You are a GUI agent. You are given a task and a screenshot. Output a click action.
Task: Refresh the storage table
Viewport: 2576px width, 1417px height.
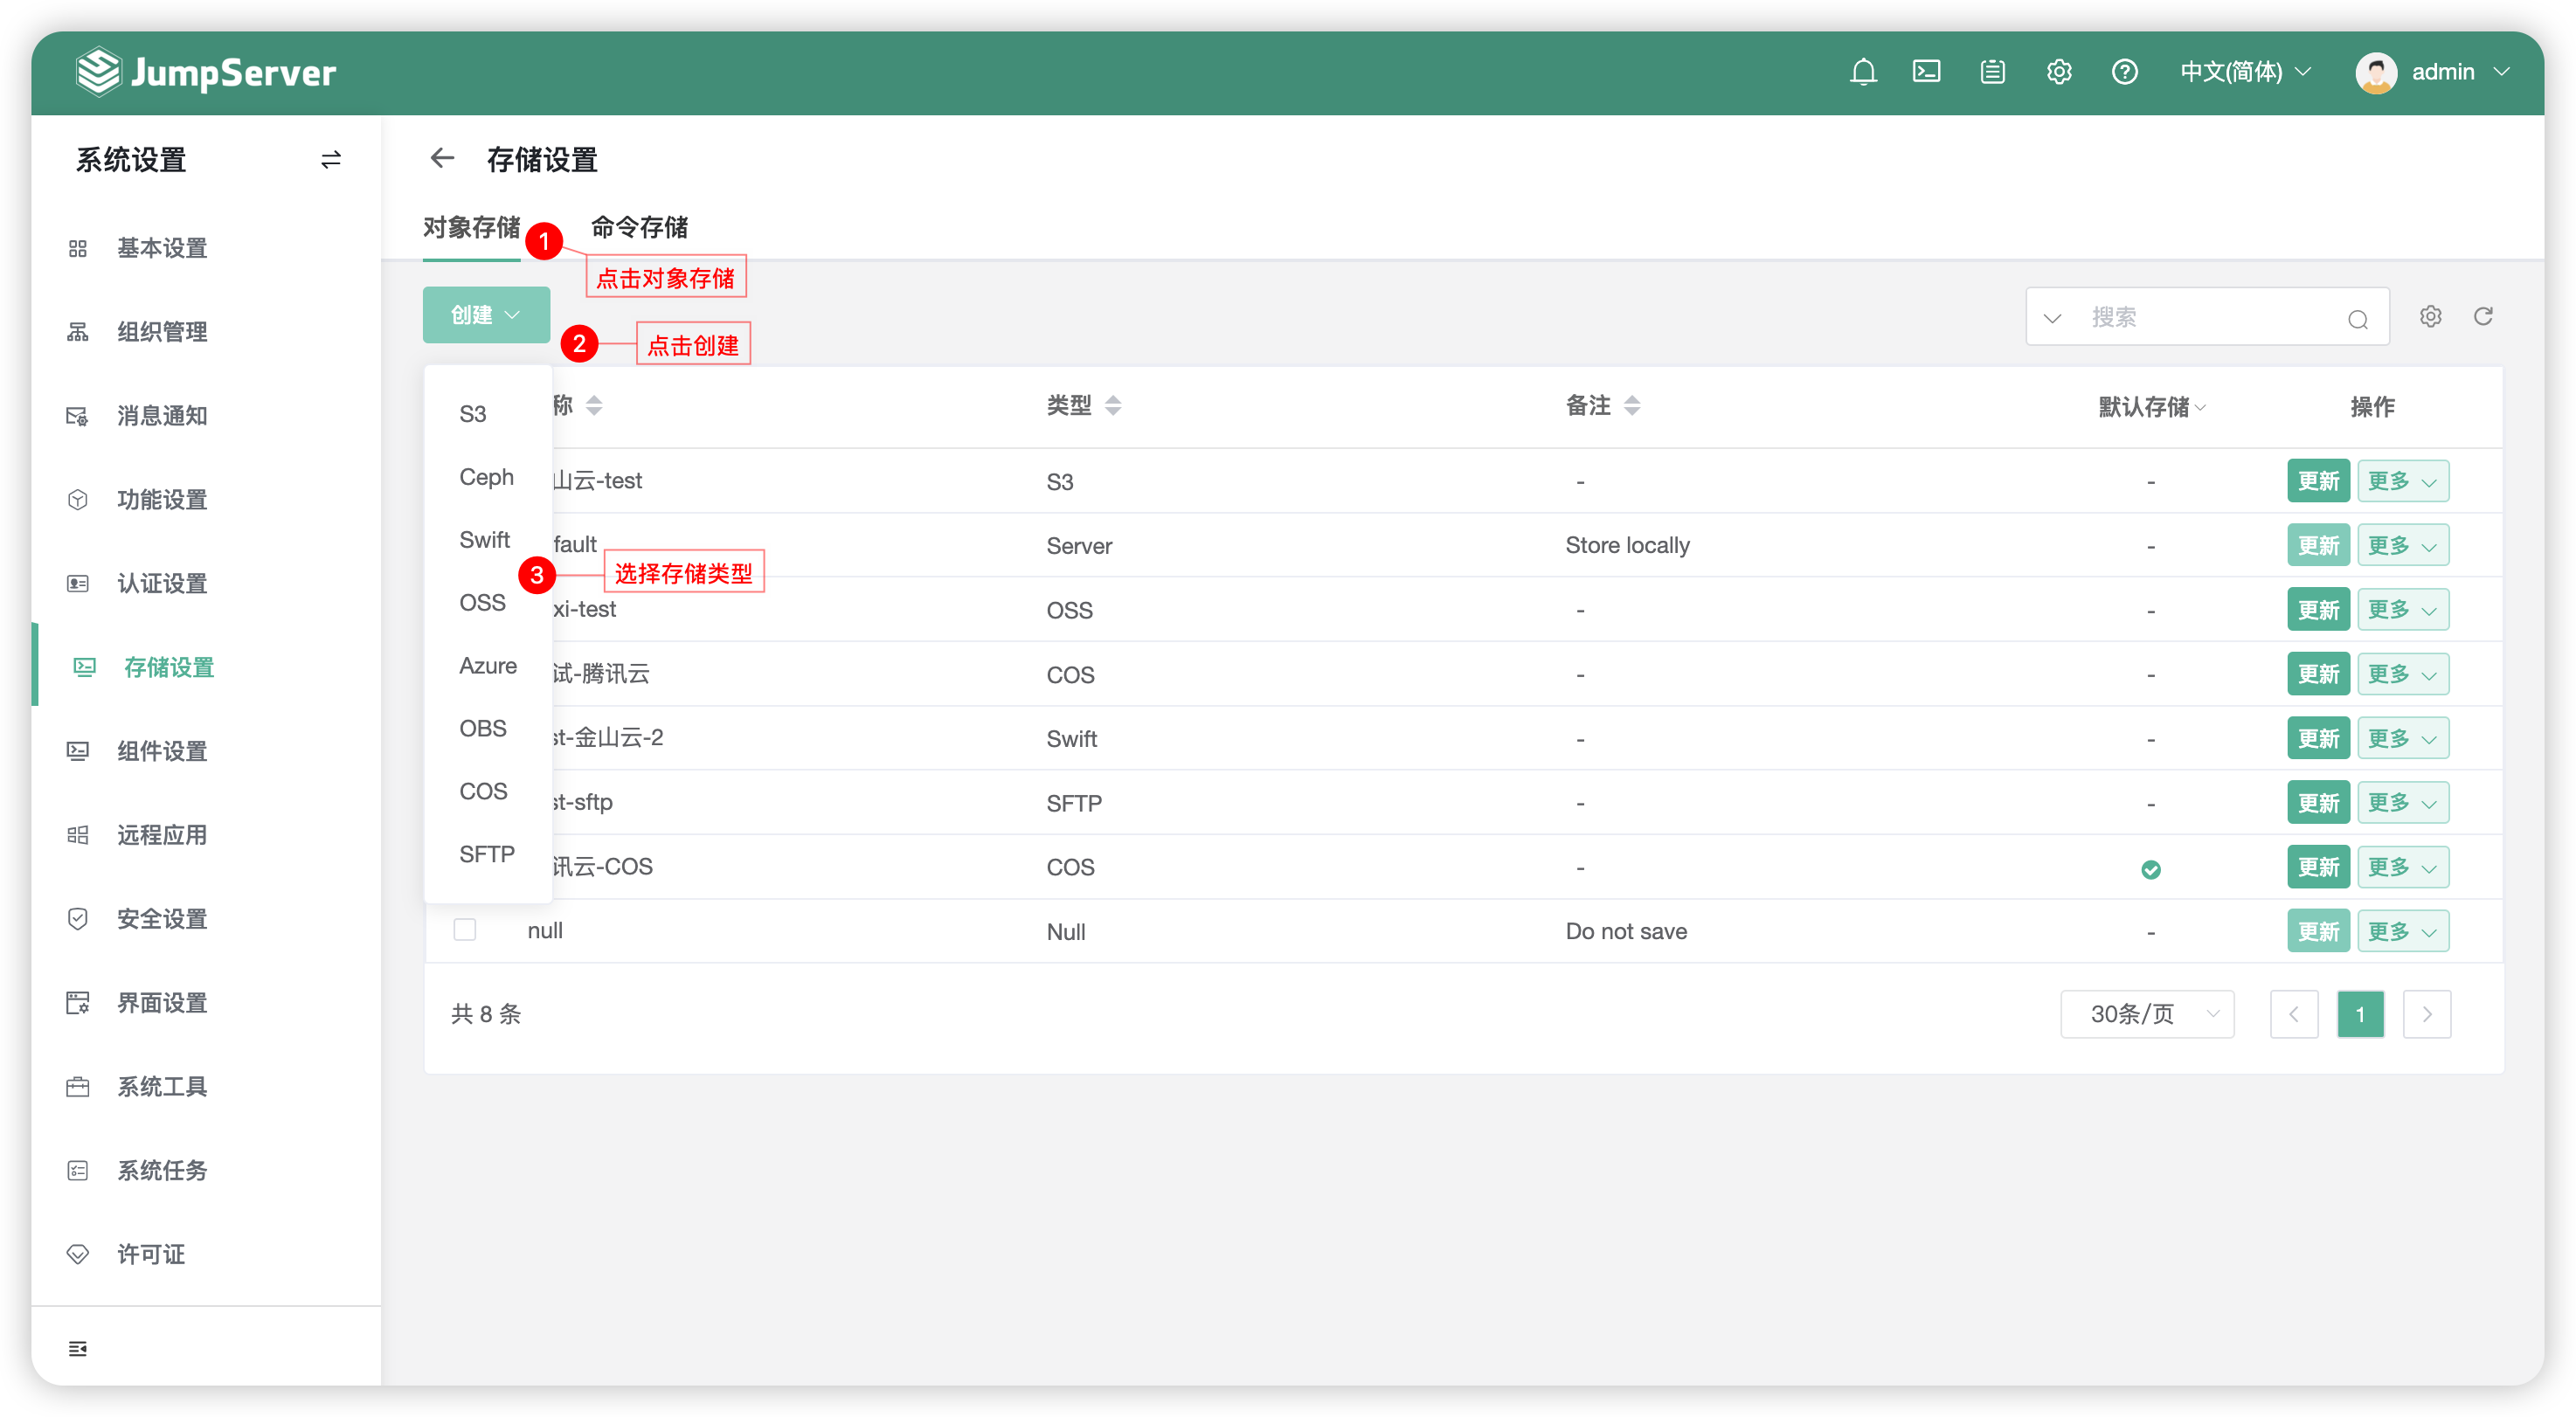2483,316
